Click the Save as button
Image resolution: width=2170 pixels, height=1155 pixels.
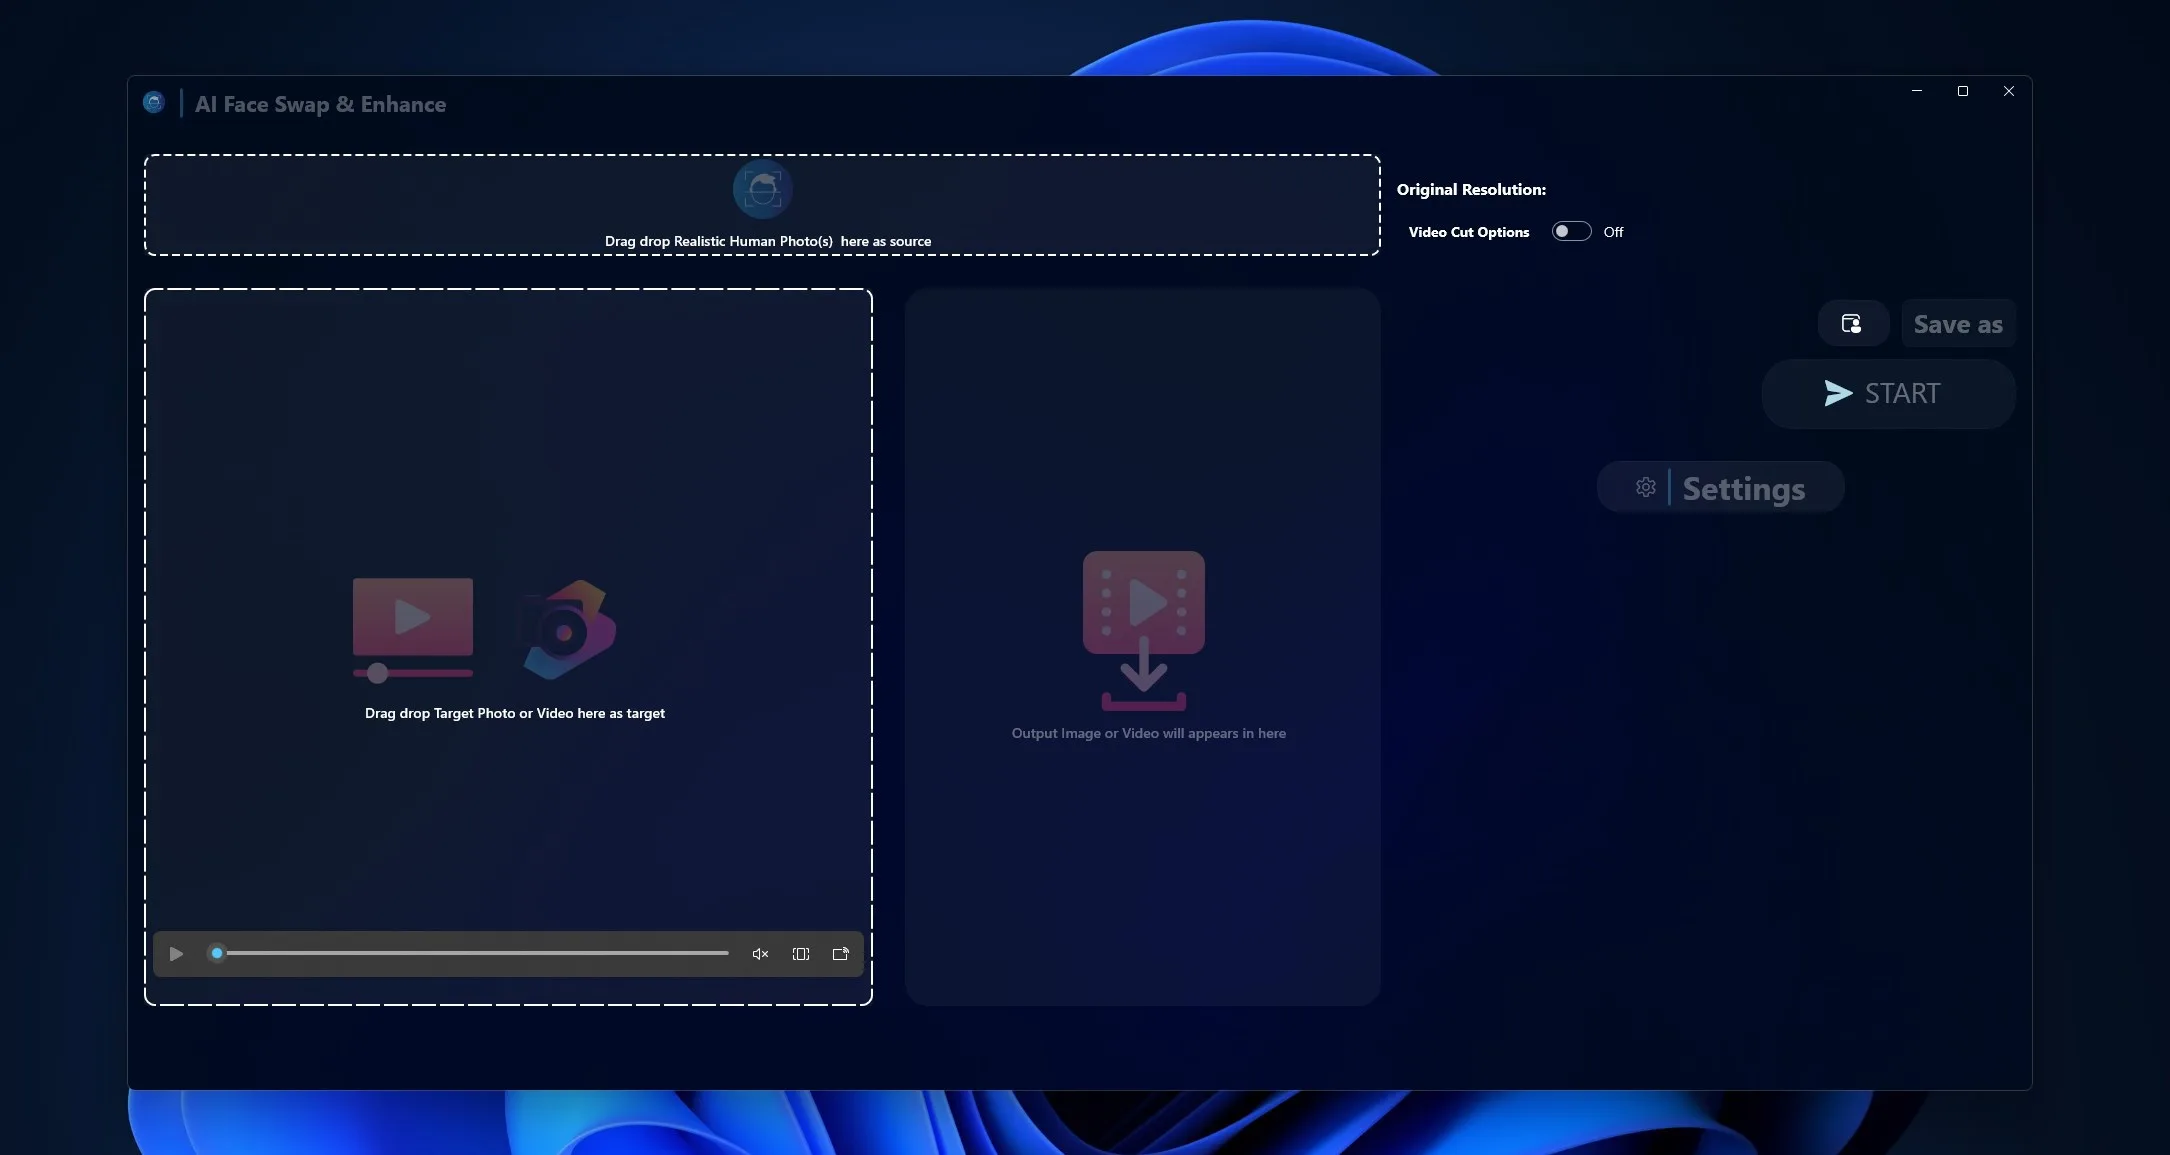[x=1958, y=323]
